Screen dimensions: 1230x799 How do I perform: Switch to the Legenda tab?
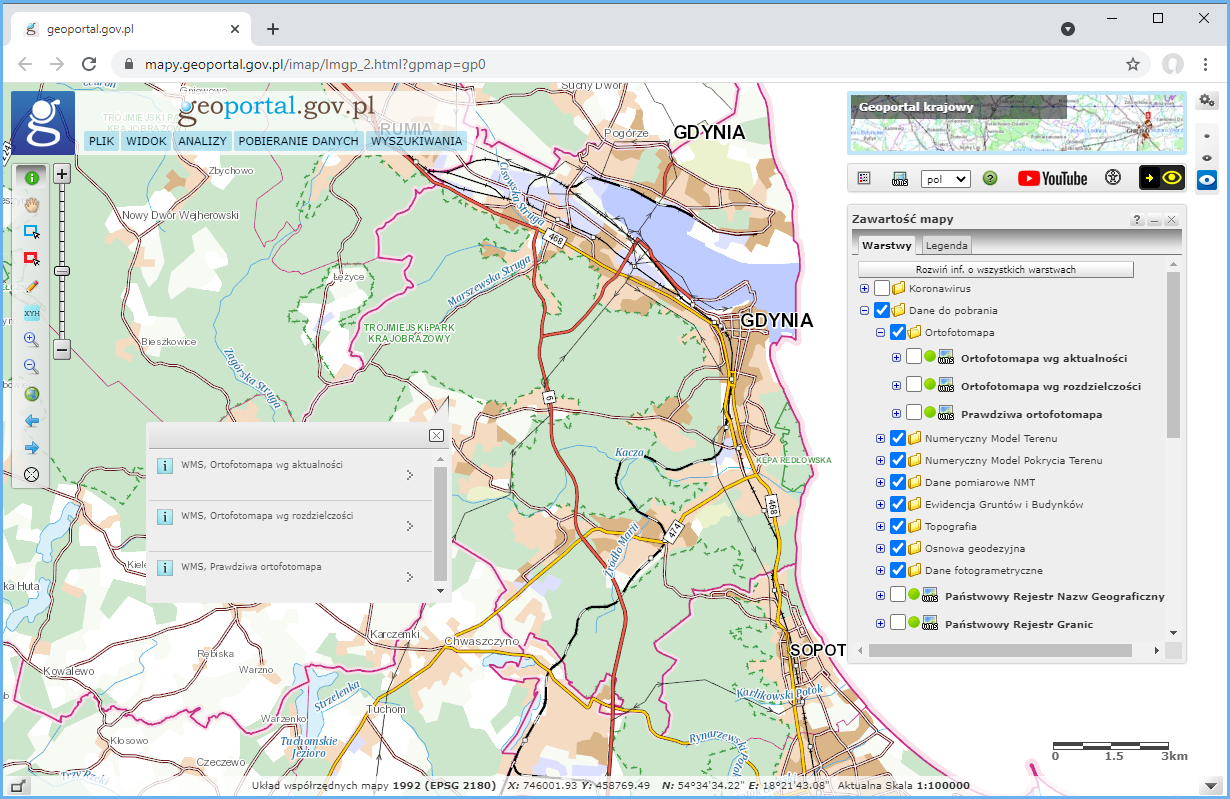(x=945, y=245)
